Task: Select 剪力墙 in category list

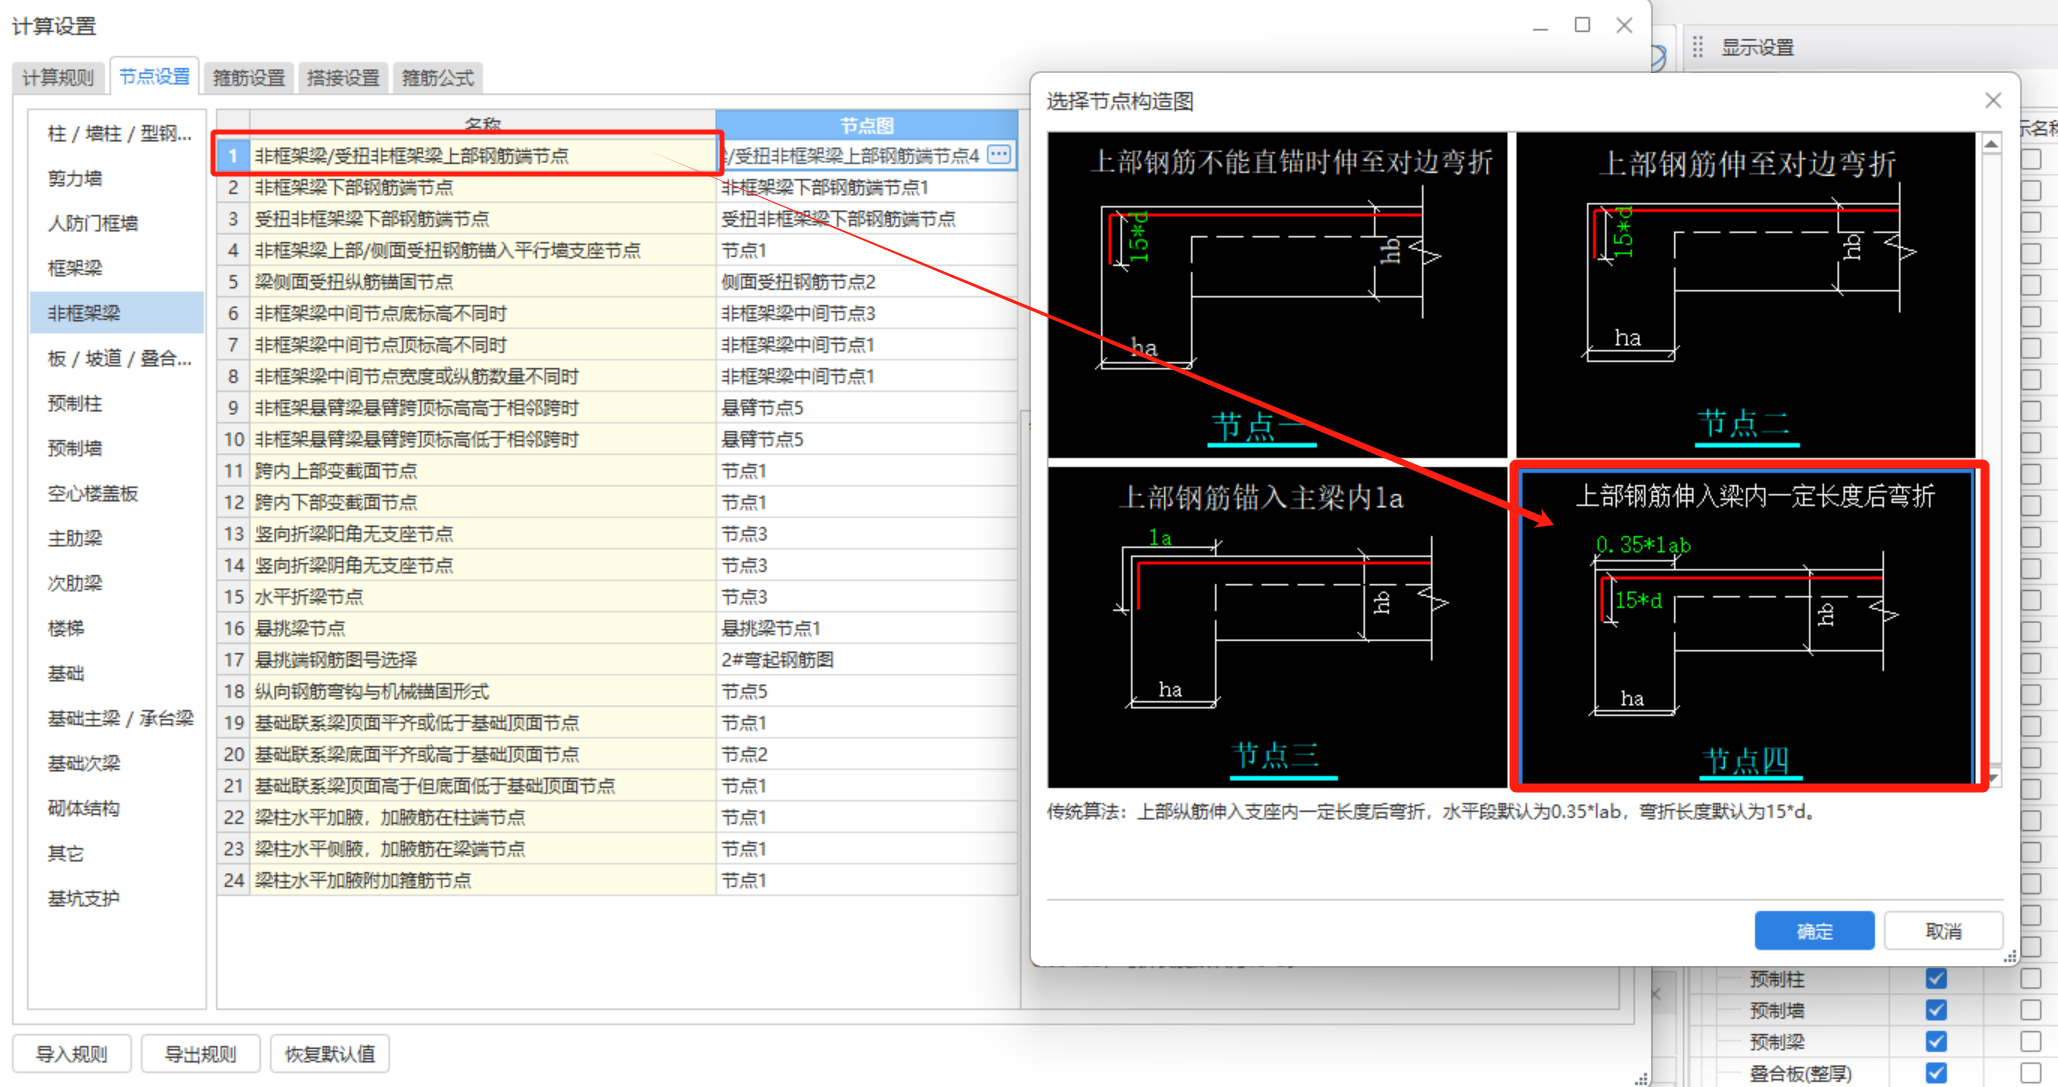Action: 118,178
